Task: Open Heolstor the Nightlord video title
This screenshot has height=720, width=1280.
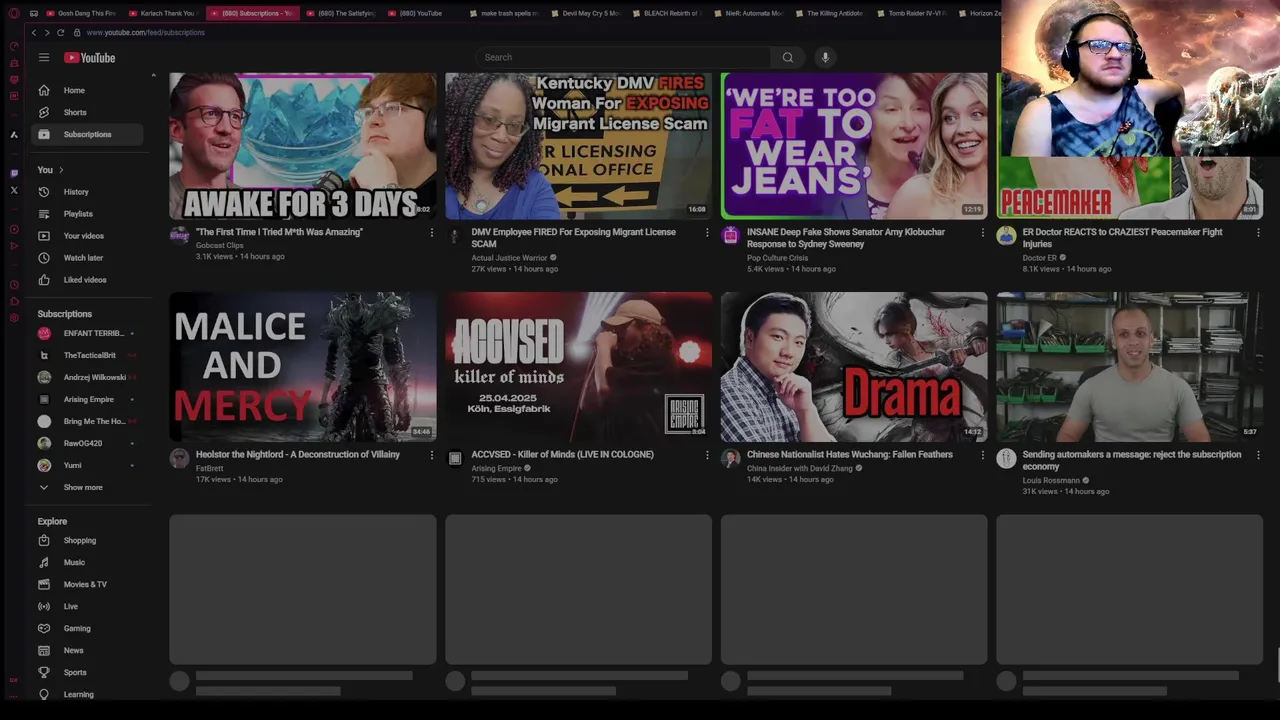Action: [x=298, y=455]
